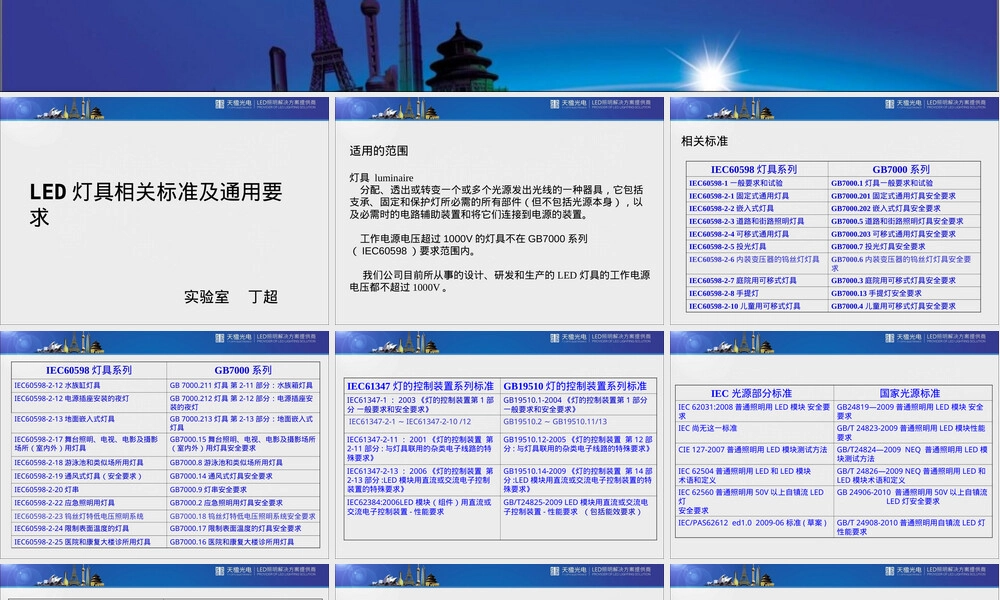Select cell 'GB7000.14 通风式灯具安全要求'

(243, 476)
